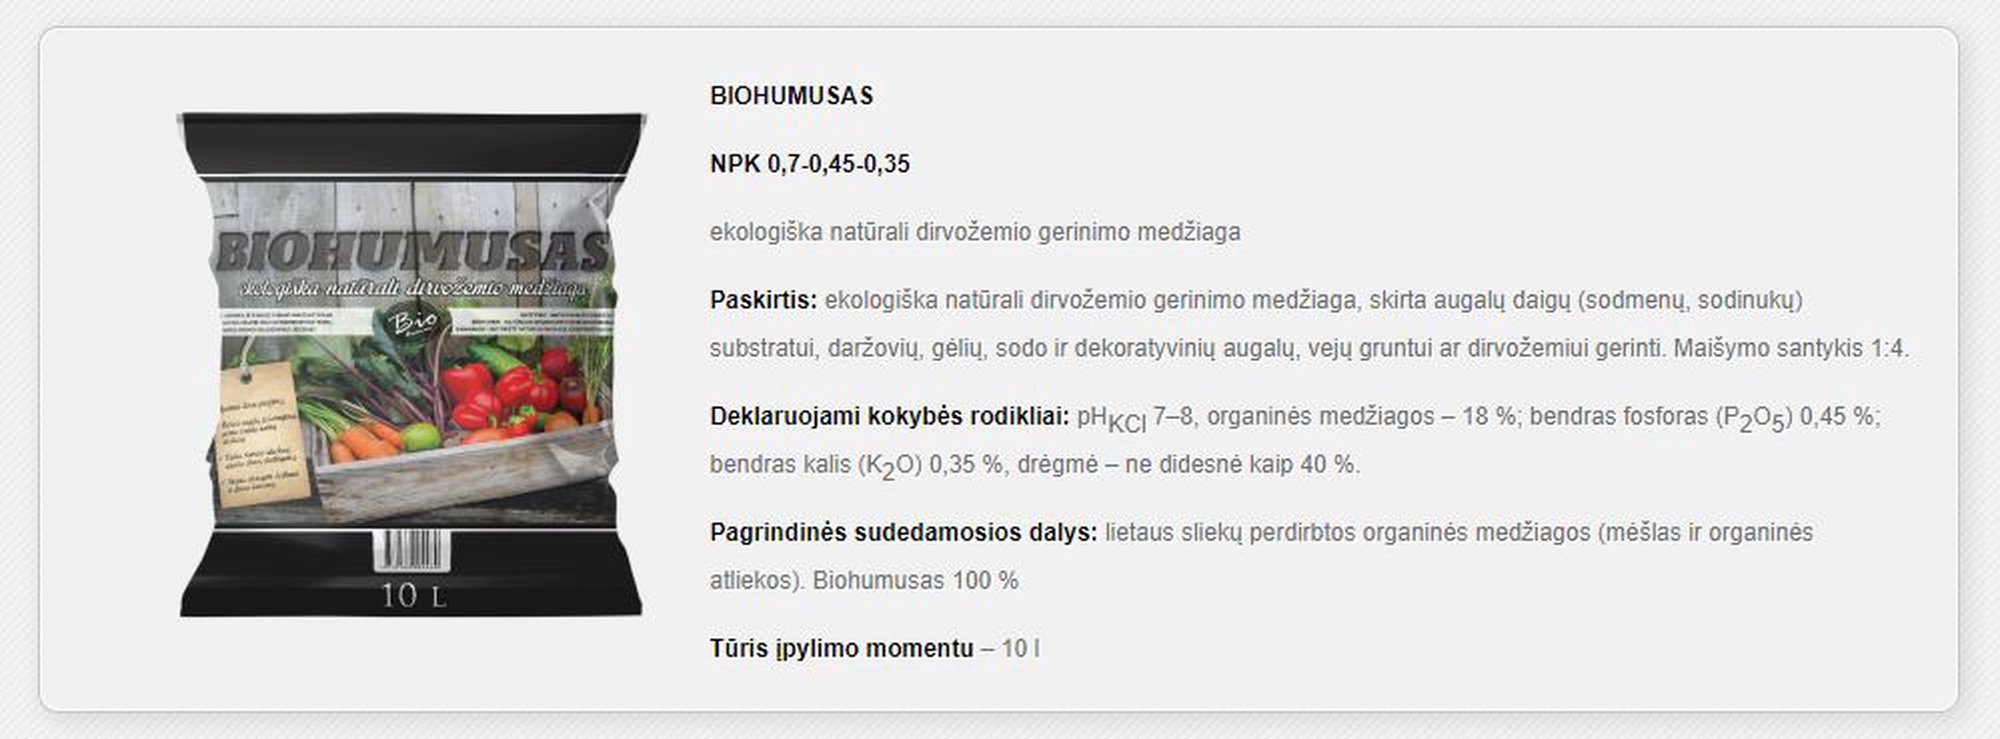Click the Paskirtis label
Viewport: 2000px width, 739px height.
763,300
